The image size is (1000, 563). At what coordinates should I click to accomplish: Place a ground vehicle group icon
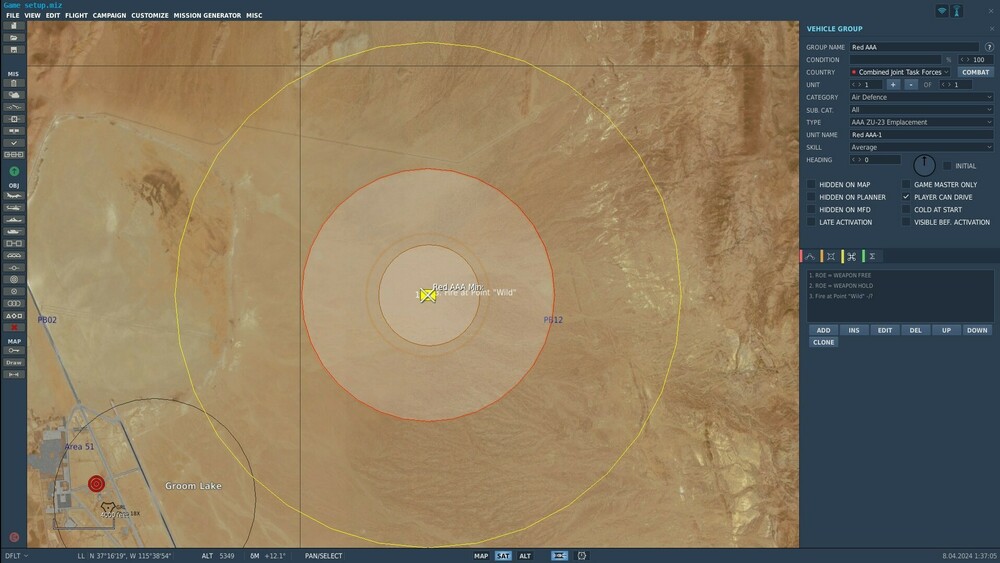[x=14, y=231]
